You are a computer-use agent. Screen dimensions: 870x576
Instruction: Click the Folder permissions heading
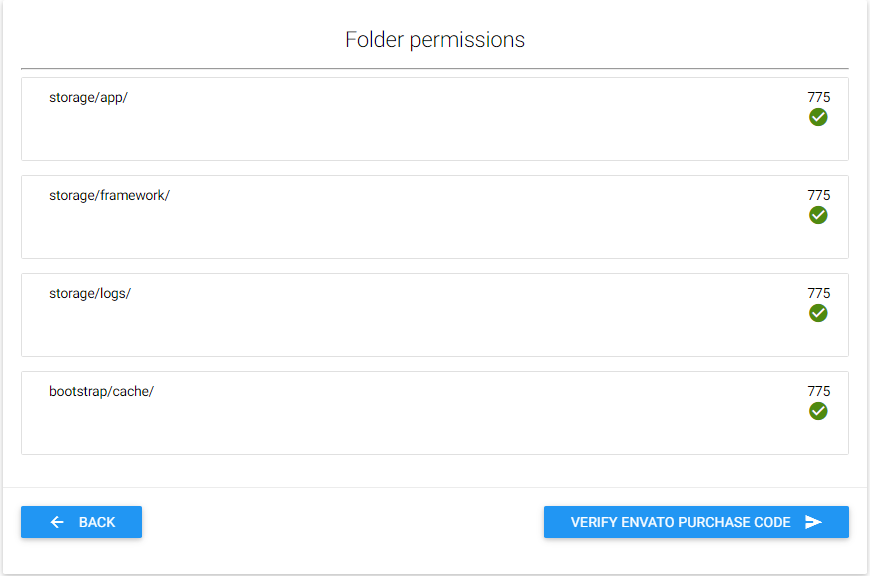(x=435, y=40)
